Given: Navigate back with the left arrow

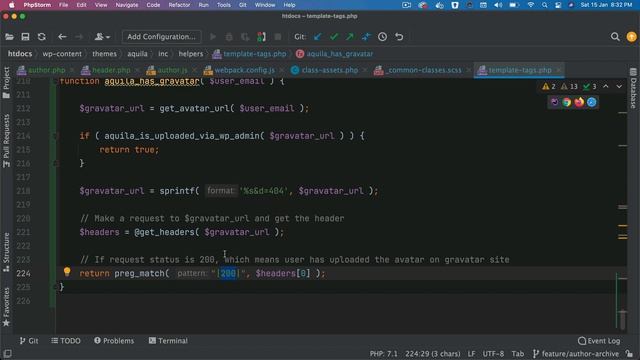Looking at the screenshot, I should (x=62, y=37).
